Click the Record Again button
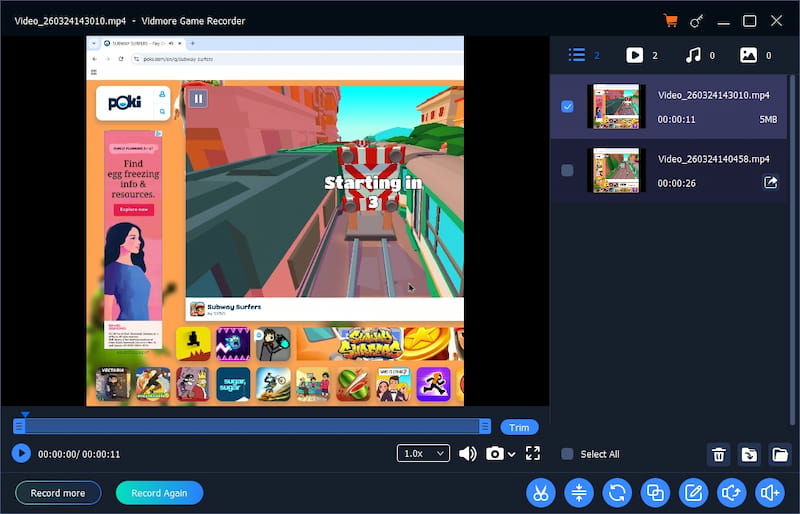The width and height of the screenshot is (800, 514). (159, 493)
